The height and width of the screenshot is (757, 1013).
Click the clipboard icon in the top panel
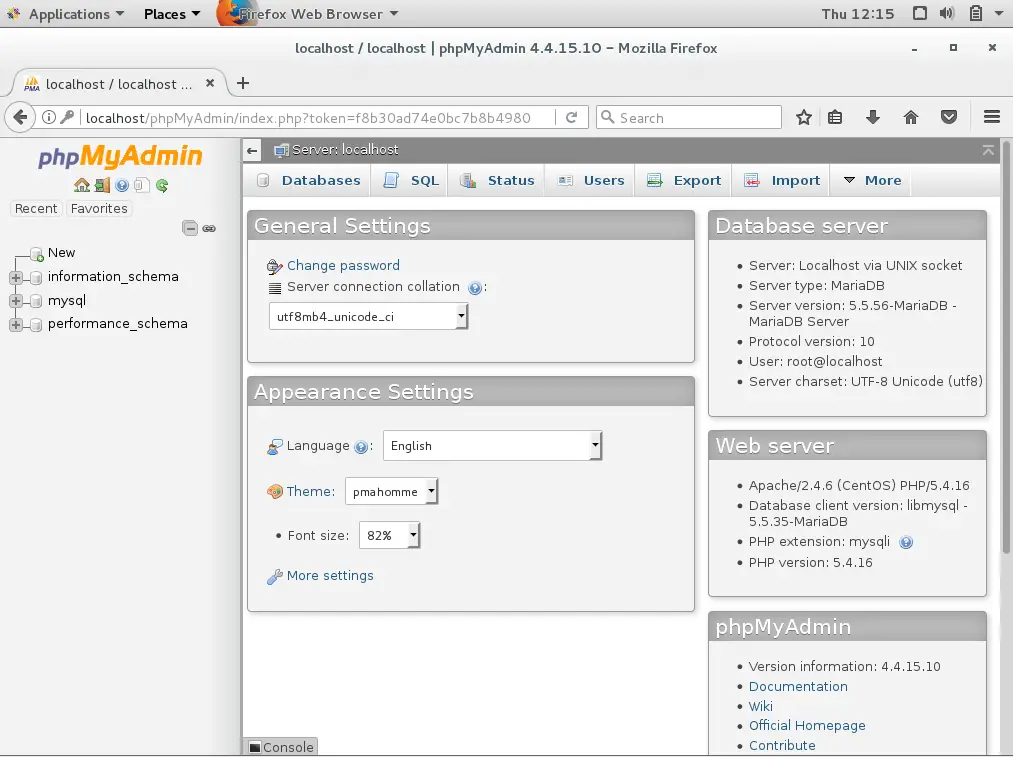(x=976, y=14)
